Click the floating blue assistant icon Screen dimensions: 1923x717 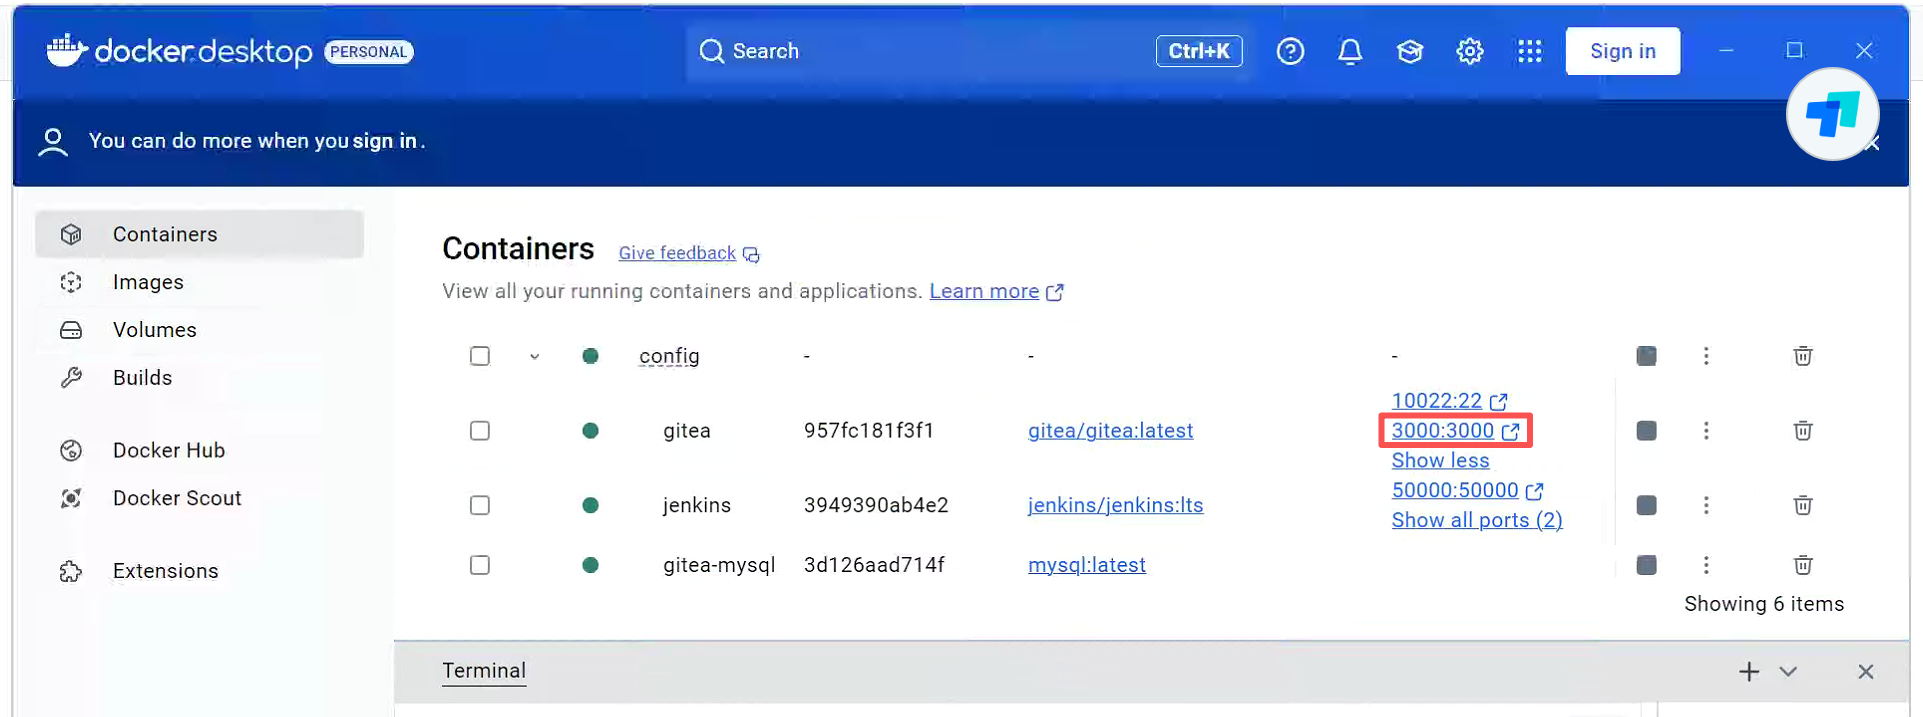[1832, 114]
